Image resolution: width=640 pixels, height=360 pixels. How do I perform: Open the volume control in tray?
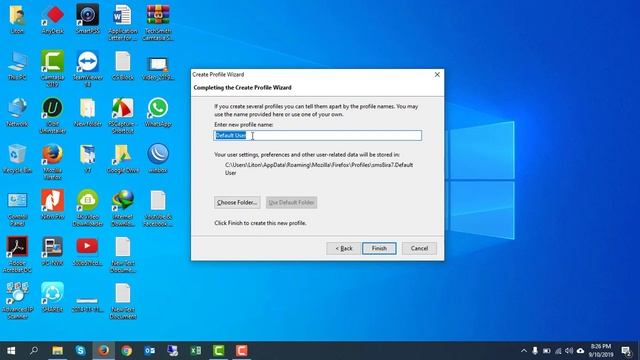click(569, 351)
